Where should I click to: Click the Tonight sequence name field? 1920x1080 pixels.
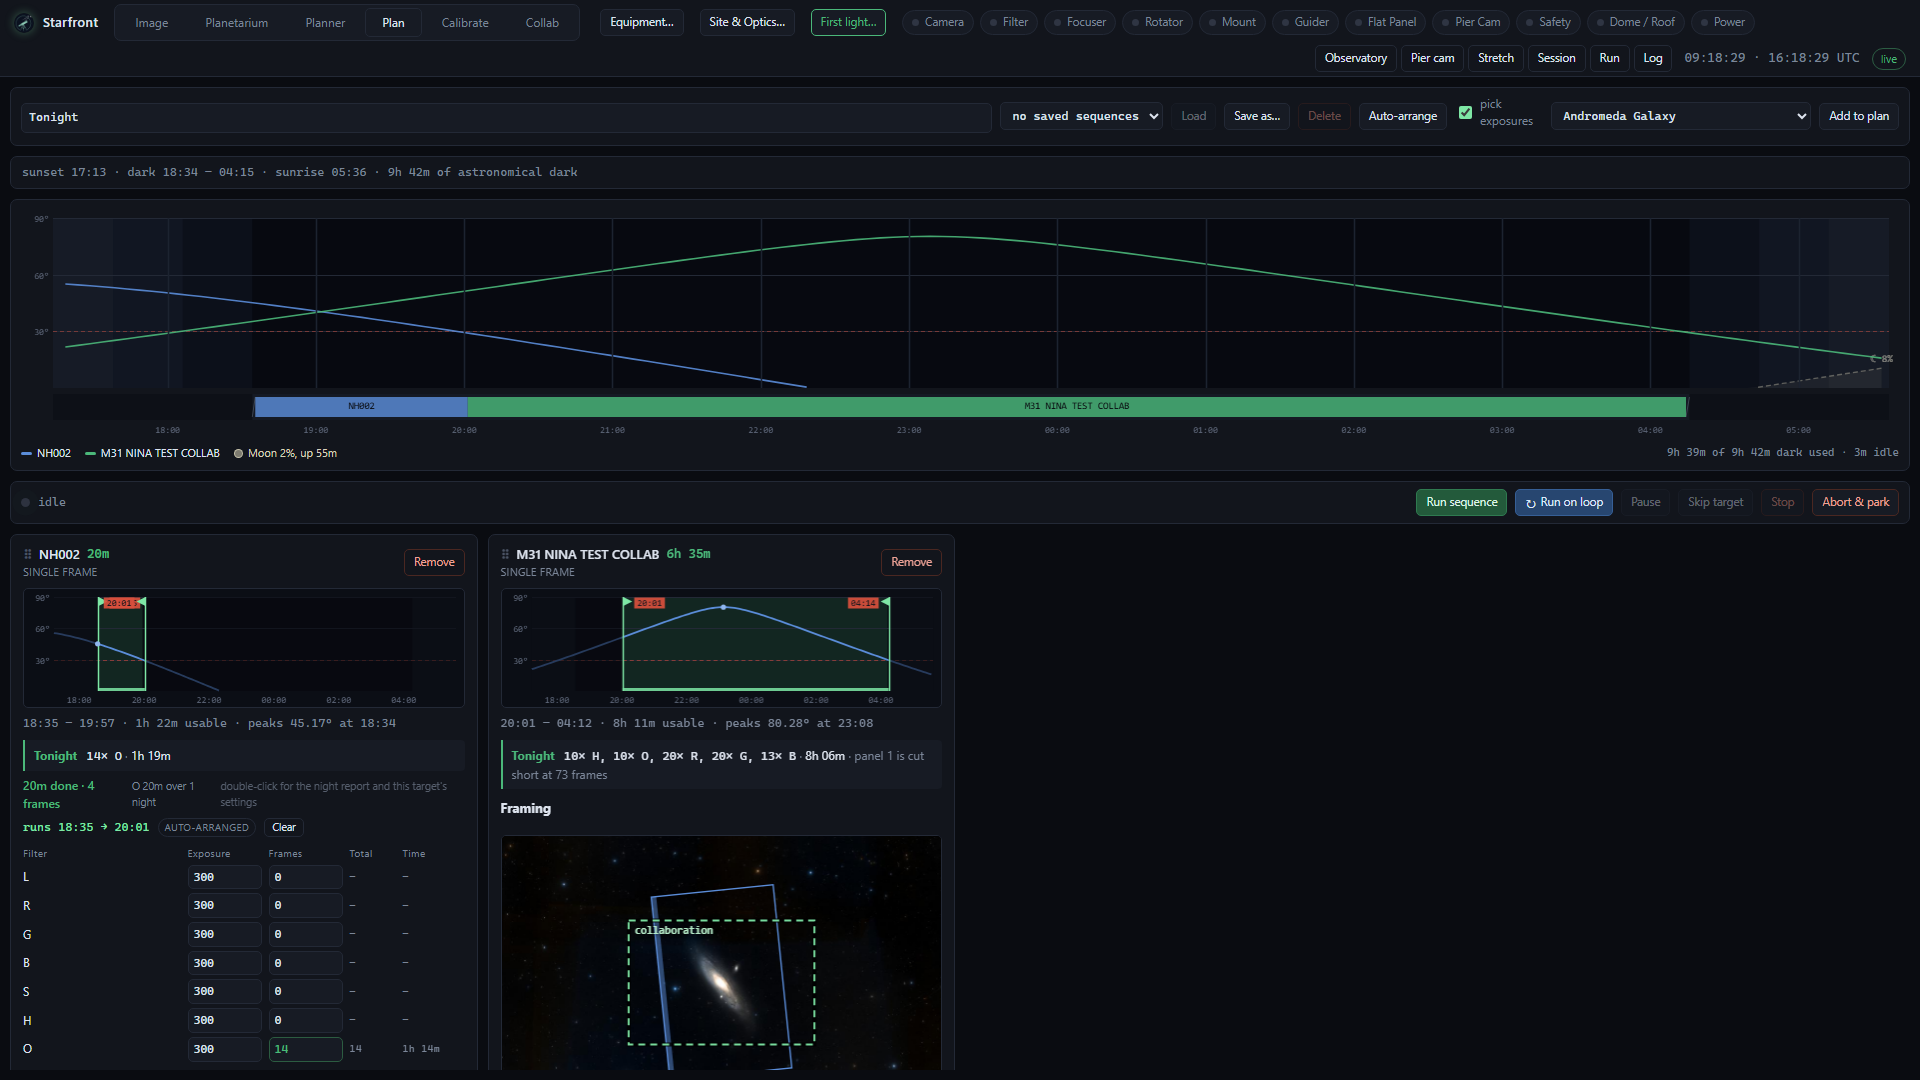click(506, 117)
